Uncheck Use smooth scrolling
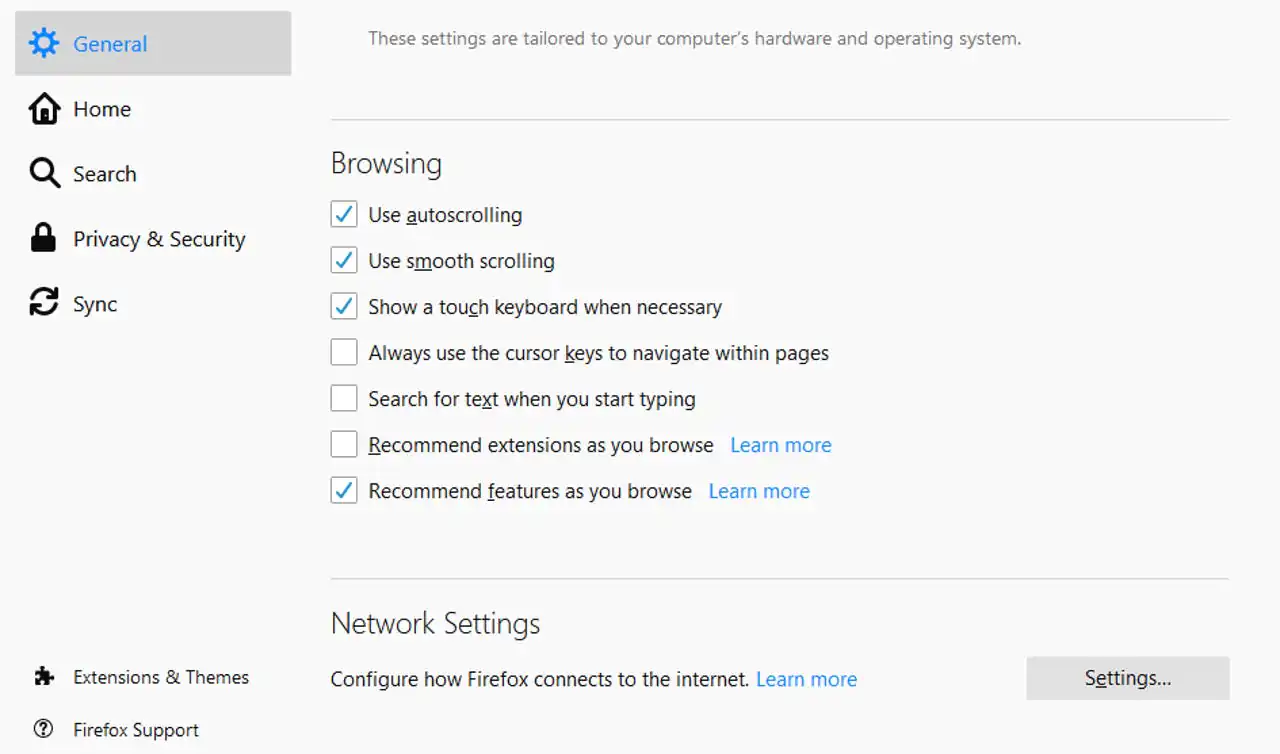This screenshot has width=1280, height=754. 343,260
